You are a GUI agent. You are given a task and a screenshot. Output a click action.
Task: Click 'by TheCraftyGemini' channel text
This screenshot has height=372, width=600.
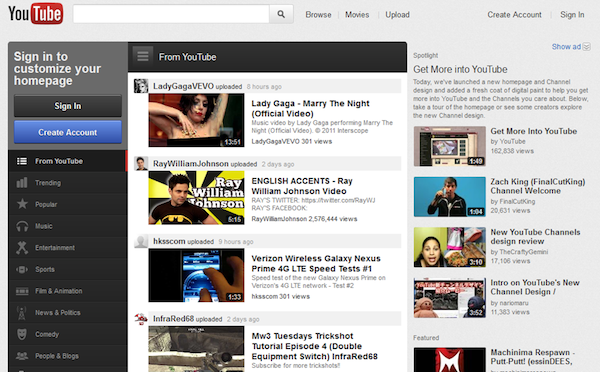pos(519,252)
